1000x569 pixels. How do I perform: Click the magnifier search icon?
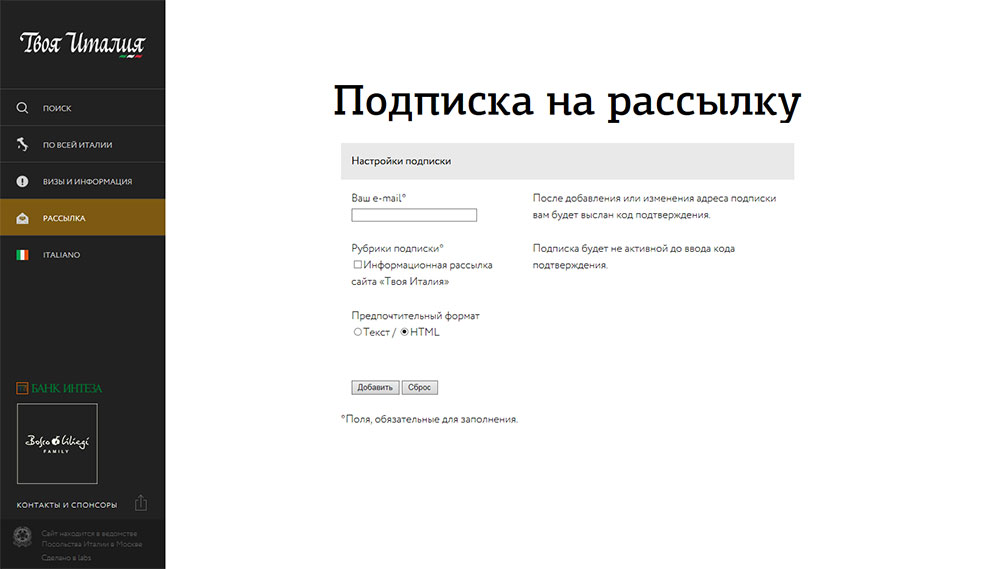point(22,108)
